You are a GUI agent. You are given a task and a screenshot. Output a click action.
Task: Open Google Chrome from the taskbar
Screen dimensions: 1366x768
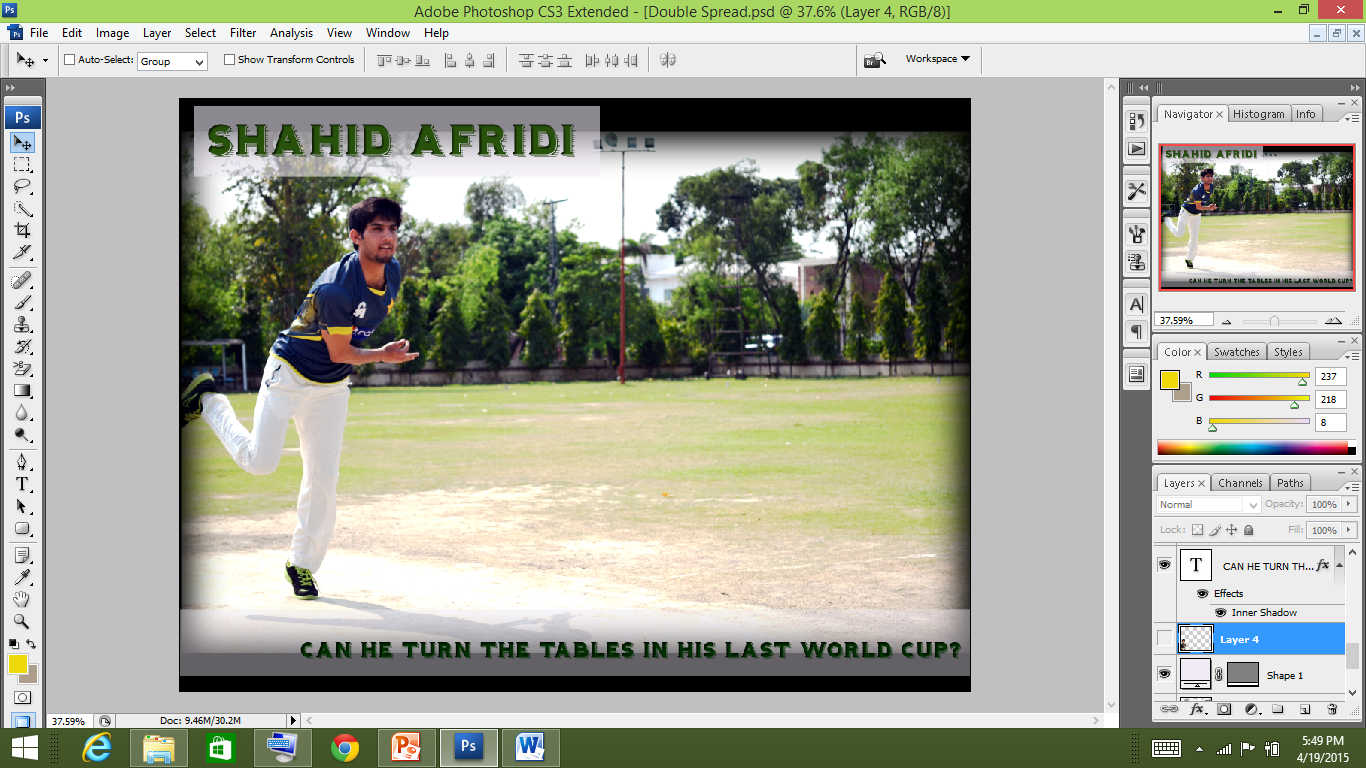point(345,747)
